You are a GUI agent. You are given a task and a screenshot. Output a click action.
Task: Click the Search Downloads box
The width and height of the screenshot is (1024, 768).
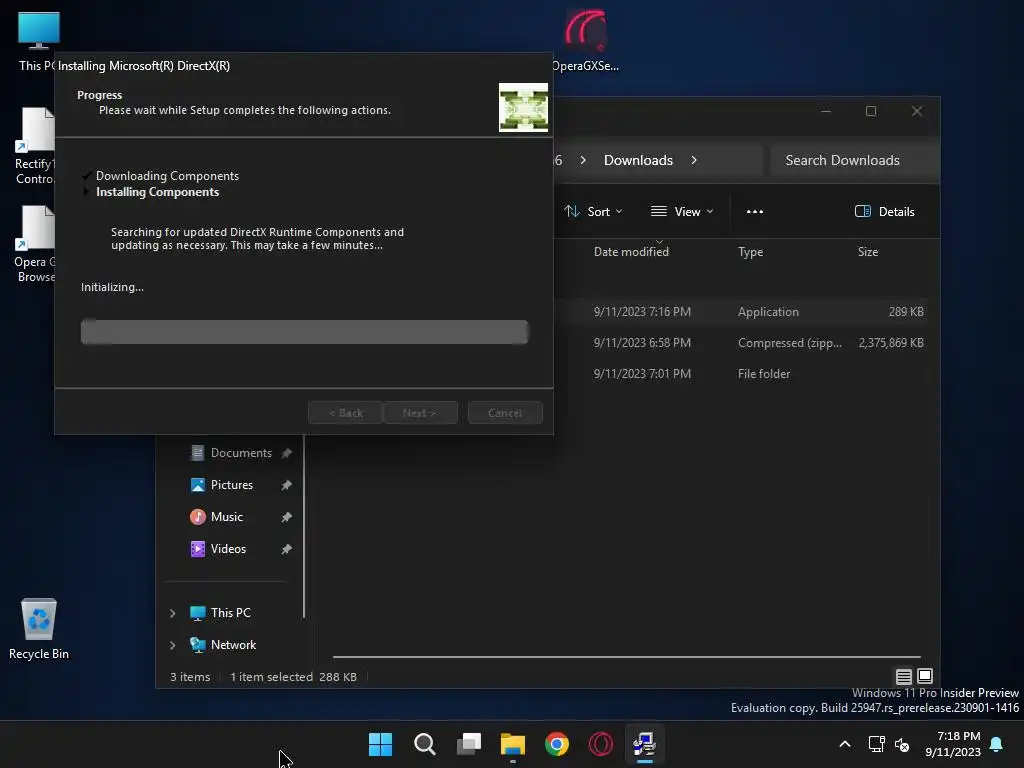tap(854, 161)
